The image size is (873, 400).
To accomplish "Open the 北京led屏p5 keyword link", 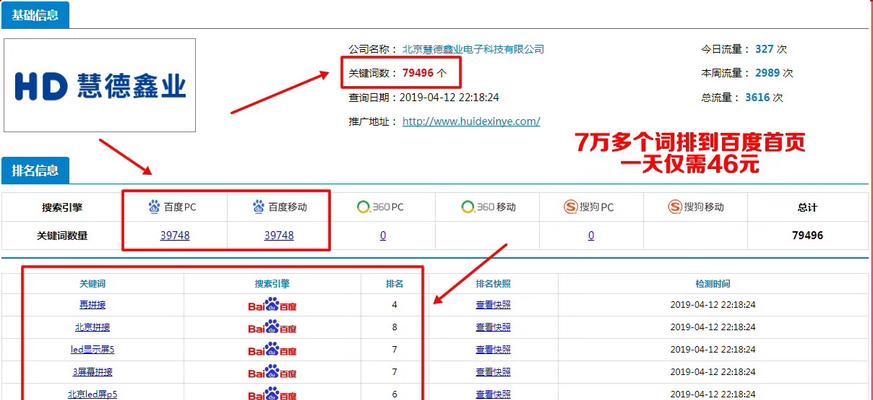I will click(x=92, y=394).
